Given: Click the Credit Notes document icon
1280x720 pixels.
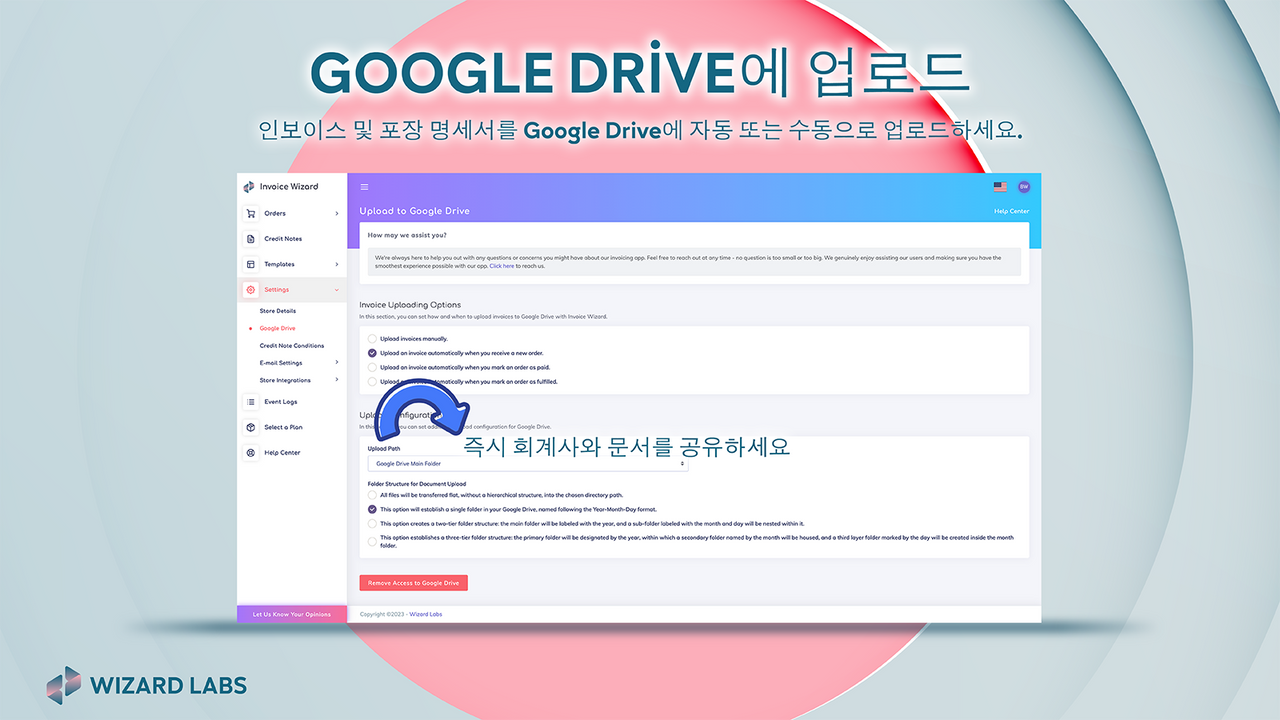Looking at the screenshot, I should 250,239.
